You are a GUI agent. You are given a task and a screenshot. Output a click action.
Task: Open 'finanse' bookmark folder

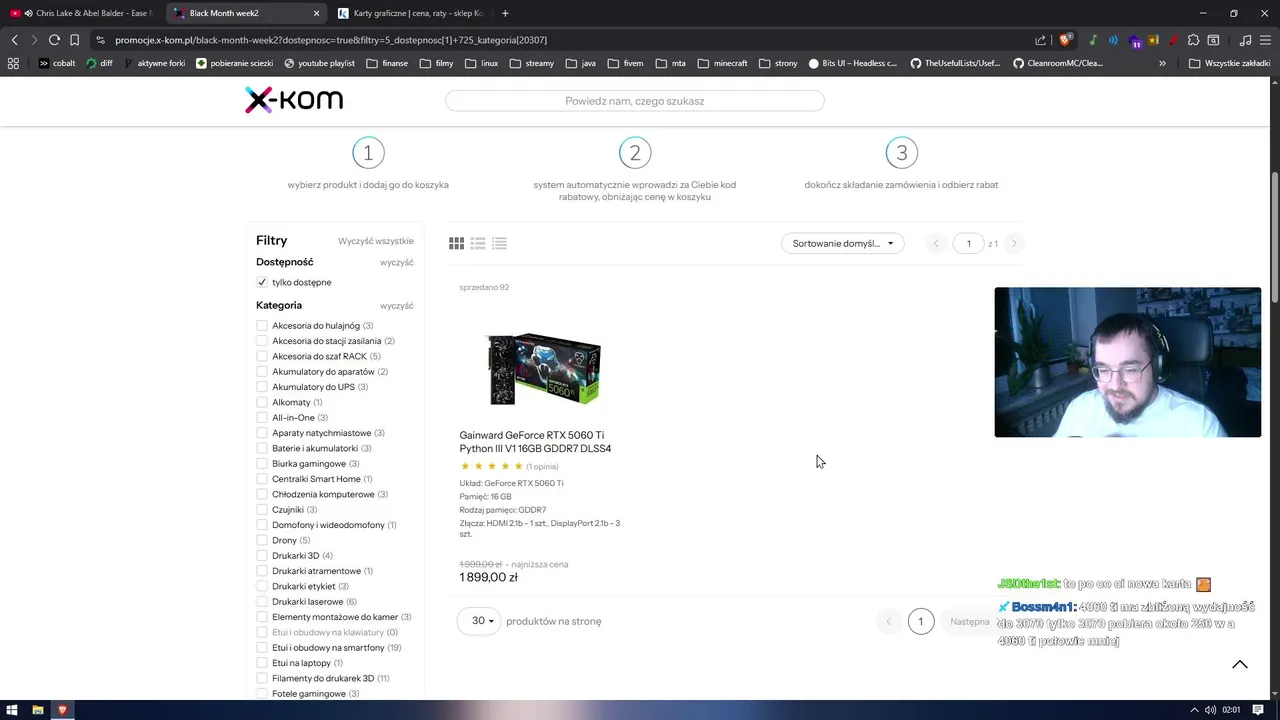pos(387,63)
